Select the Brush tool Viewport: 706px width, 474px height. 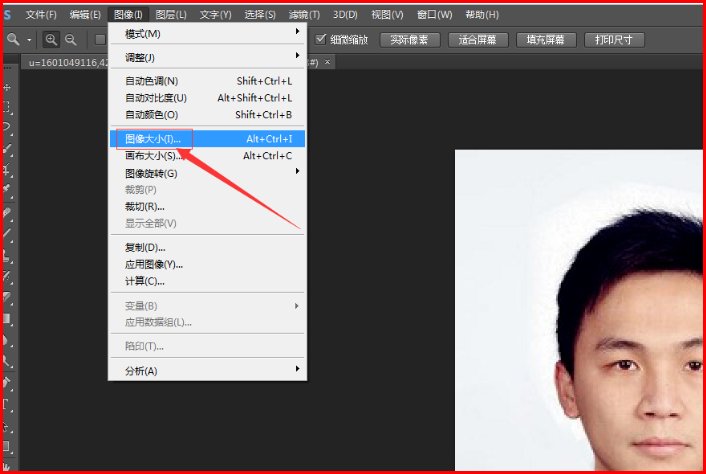pos(8,233)
